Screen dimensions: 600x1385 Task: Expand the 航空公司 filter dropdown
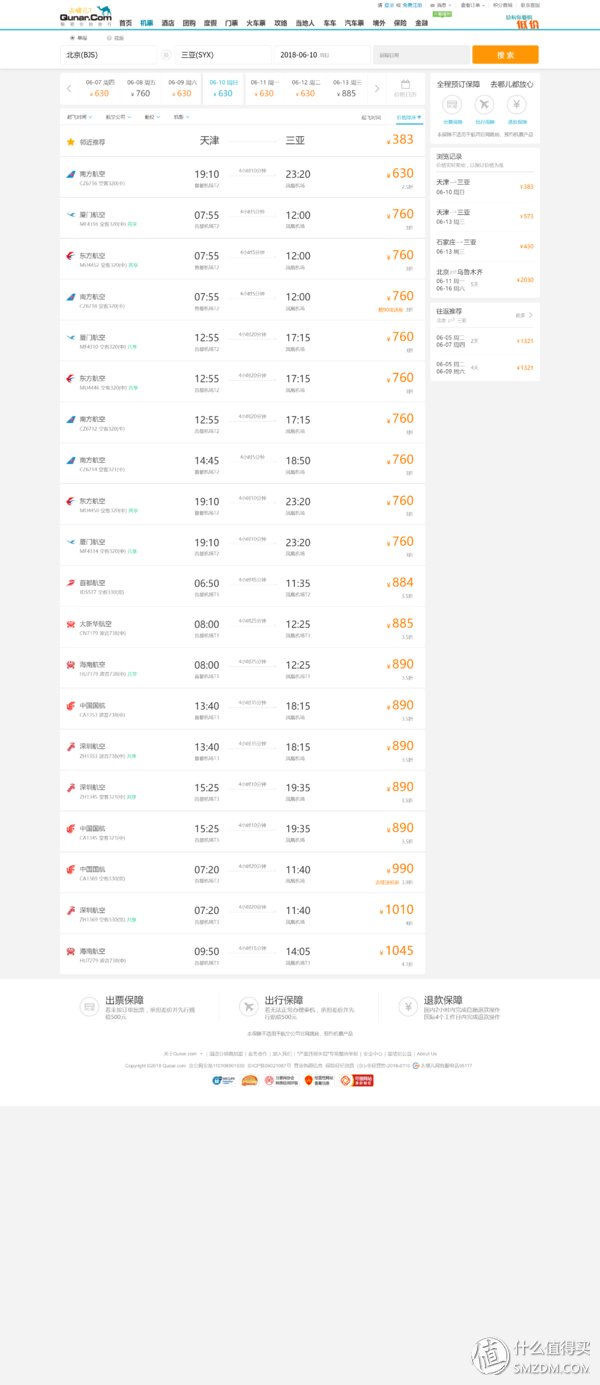coord(118,117)
